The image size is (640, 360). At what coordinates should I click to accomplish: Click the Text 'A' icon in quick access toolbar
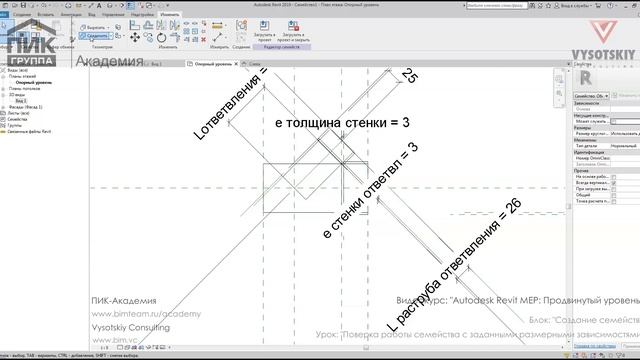pyautogui.click(x=99, y=5)
